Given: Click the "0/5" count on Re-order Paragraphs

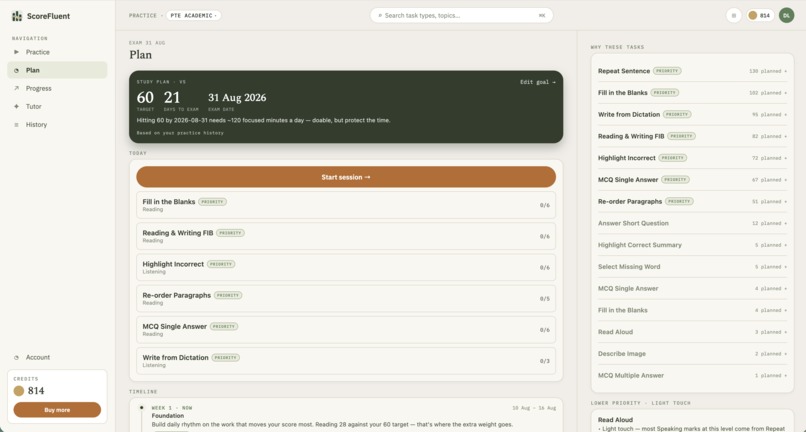Looking at the screenshot, I should pyautogui.click(x=544, y=299).
